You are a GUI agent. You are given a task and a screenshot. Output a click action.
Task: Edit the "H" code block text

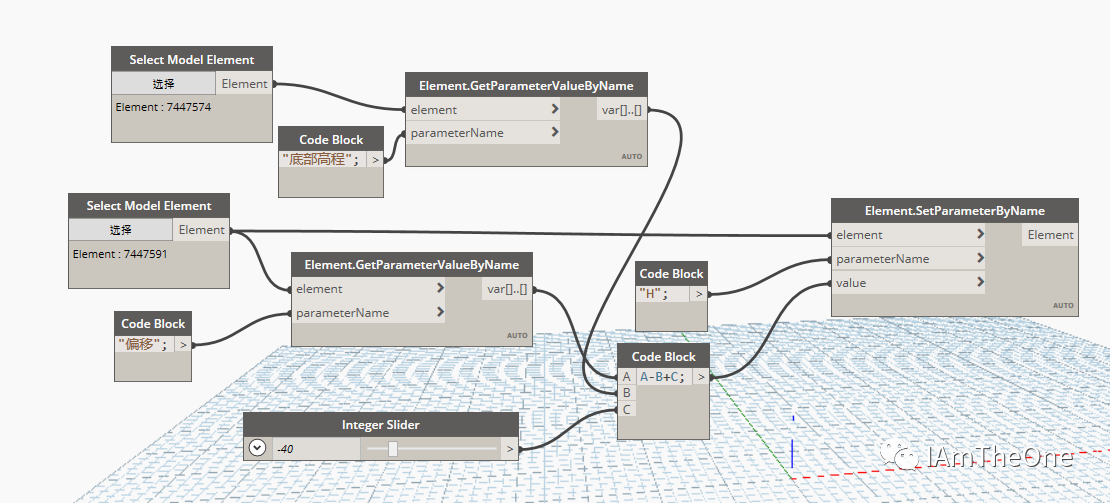pyautogui.click(x=662, y=294)
